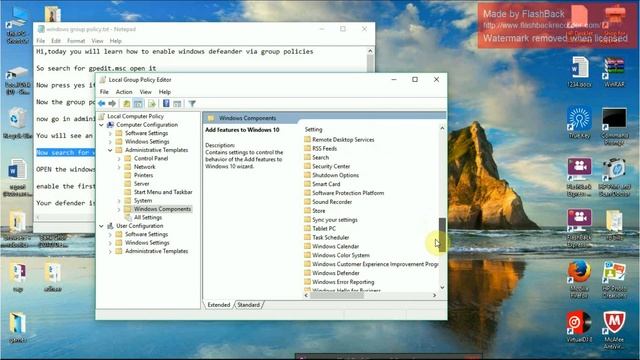Select the Server tree item

coord(141,184)
